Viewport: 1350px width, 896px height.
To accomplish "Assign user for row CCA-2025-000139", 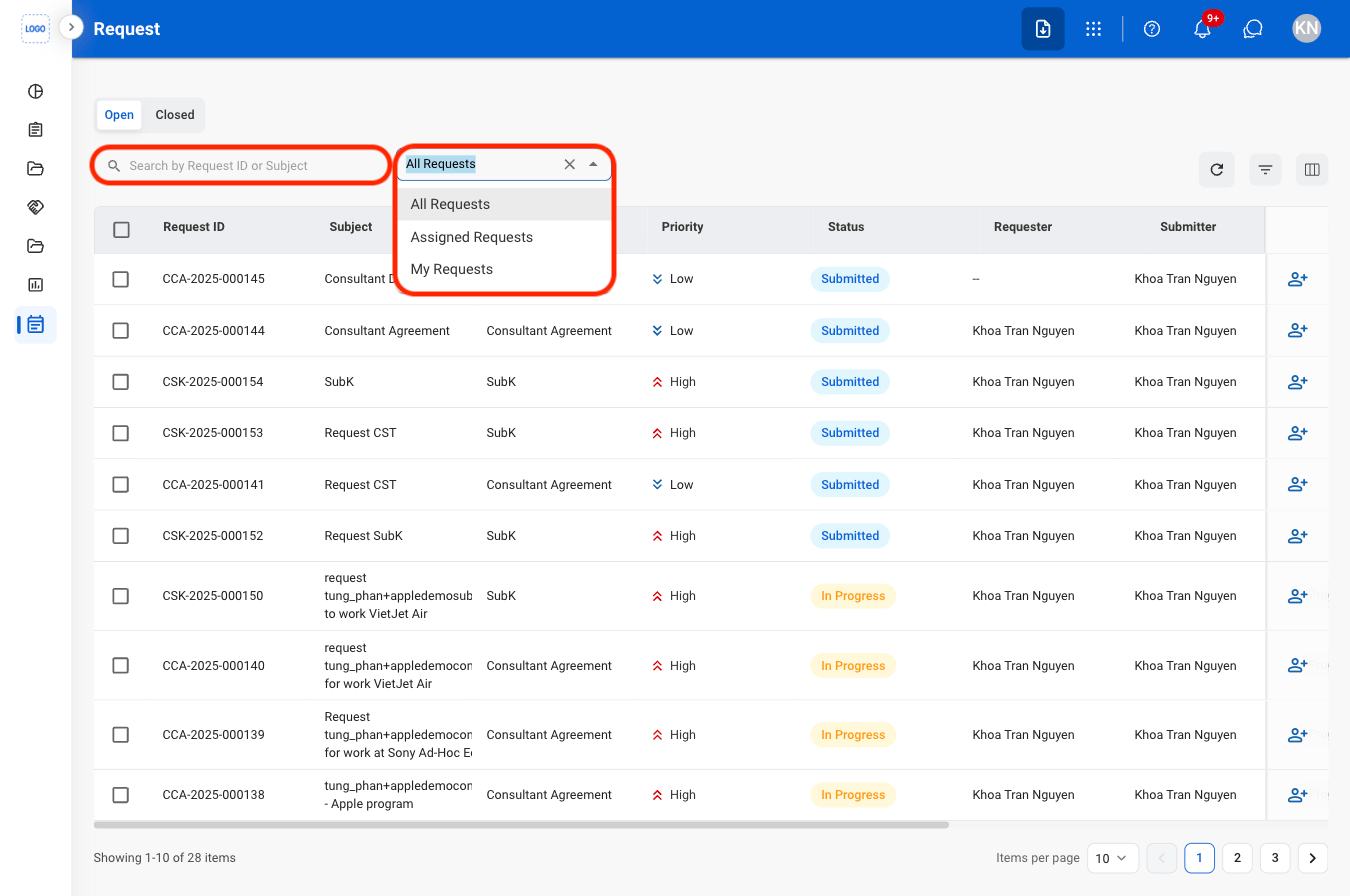I will coord(1298,735).
